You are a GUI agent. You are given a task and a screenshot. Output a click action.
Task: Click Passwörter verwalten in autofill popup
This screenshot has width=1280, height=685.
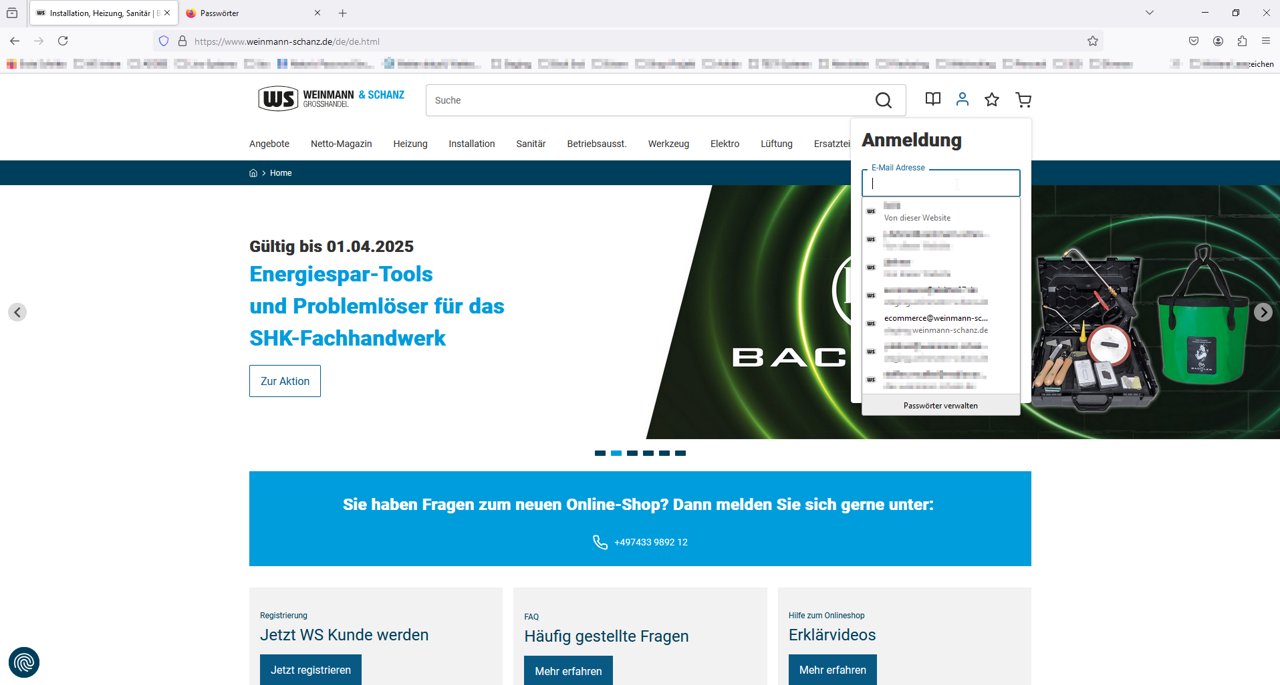pyautogui.click(x=940, y=405)
